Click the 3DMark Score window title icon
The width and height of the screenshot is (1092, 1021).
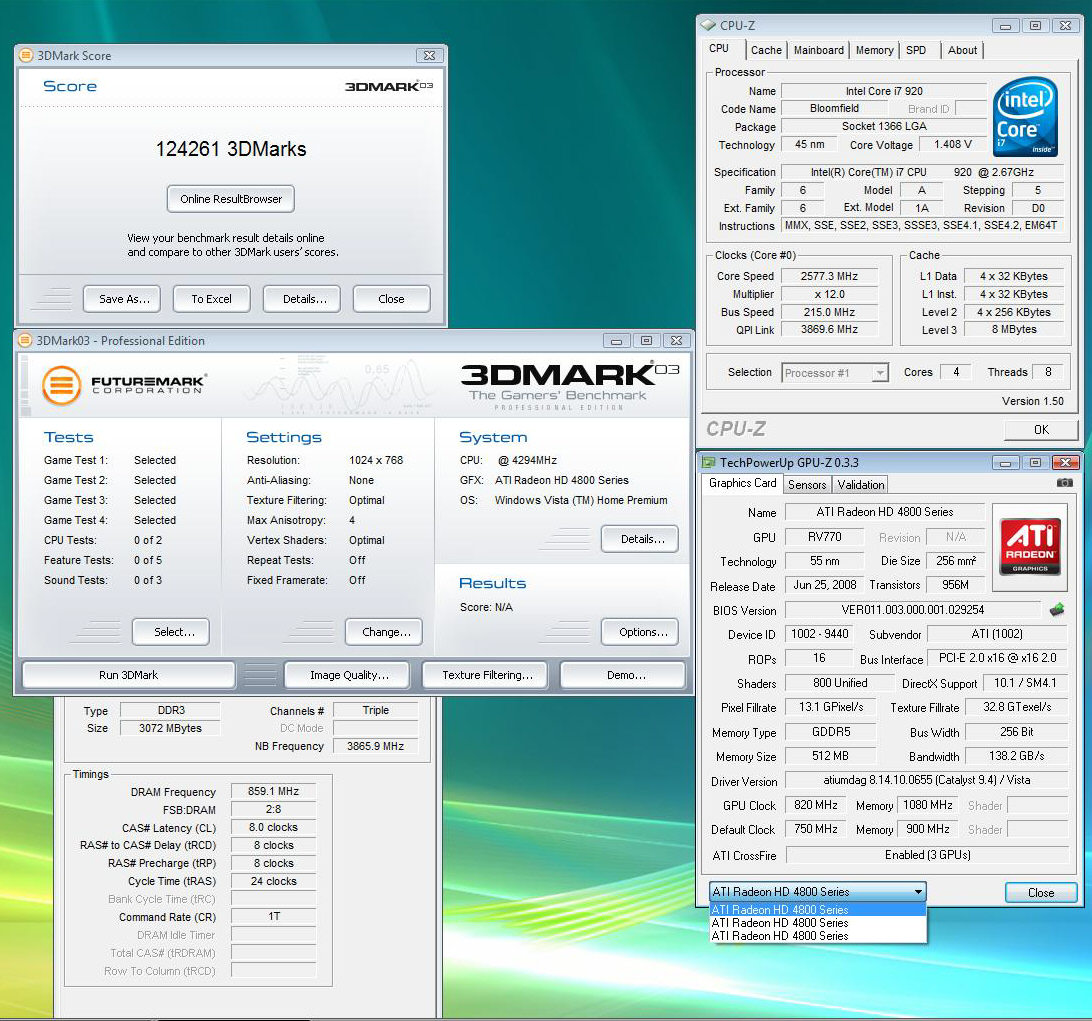26,55
